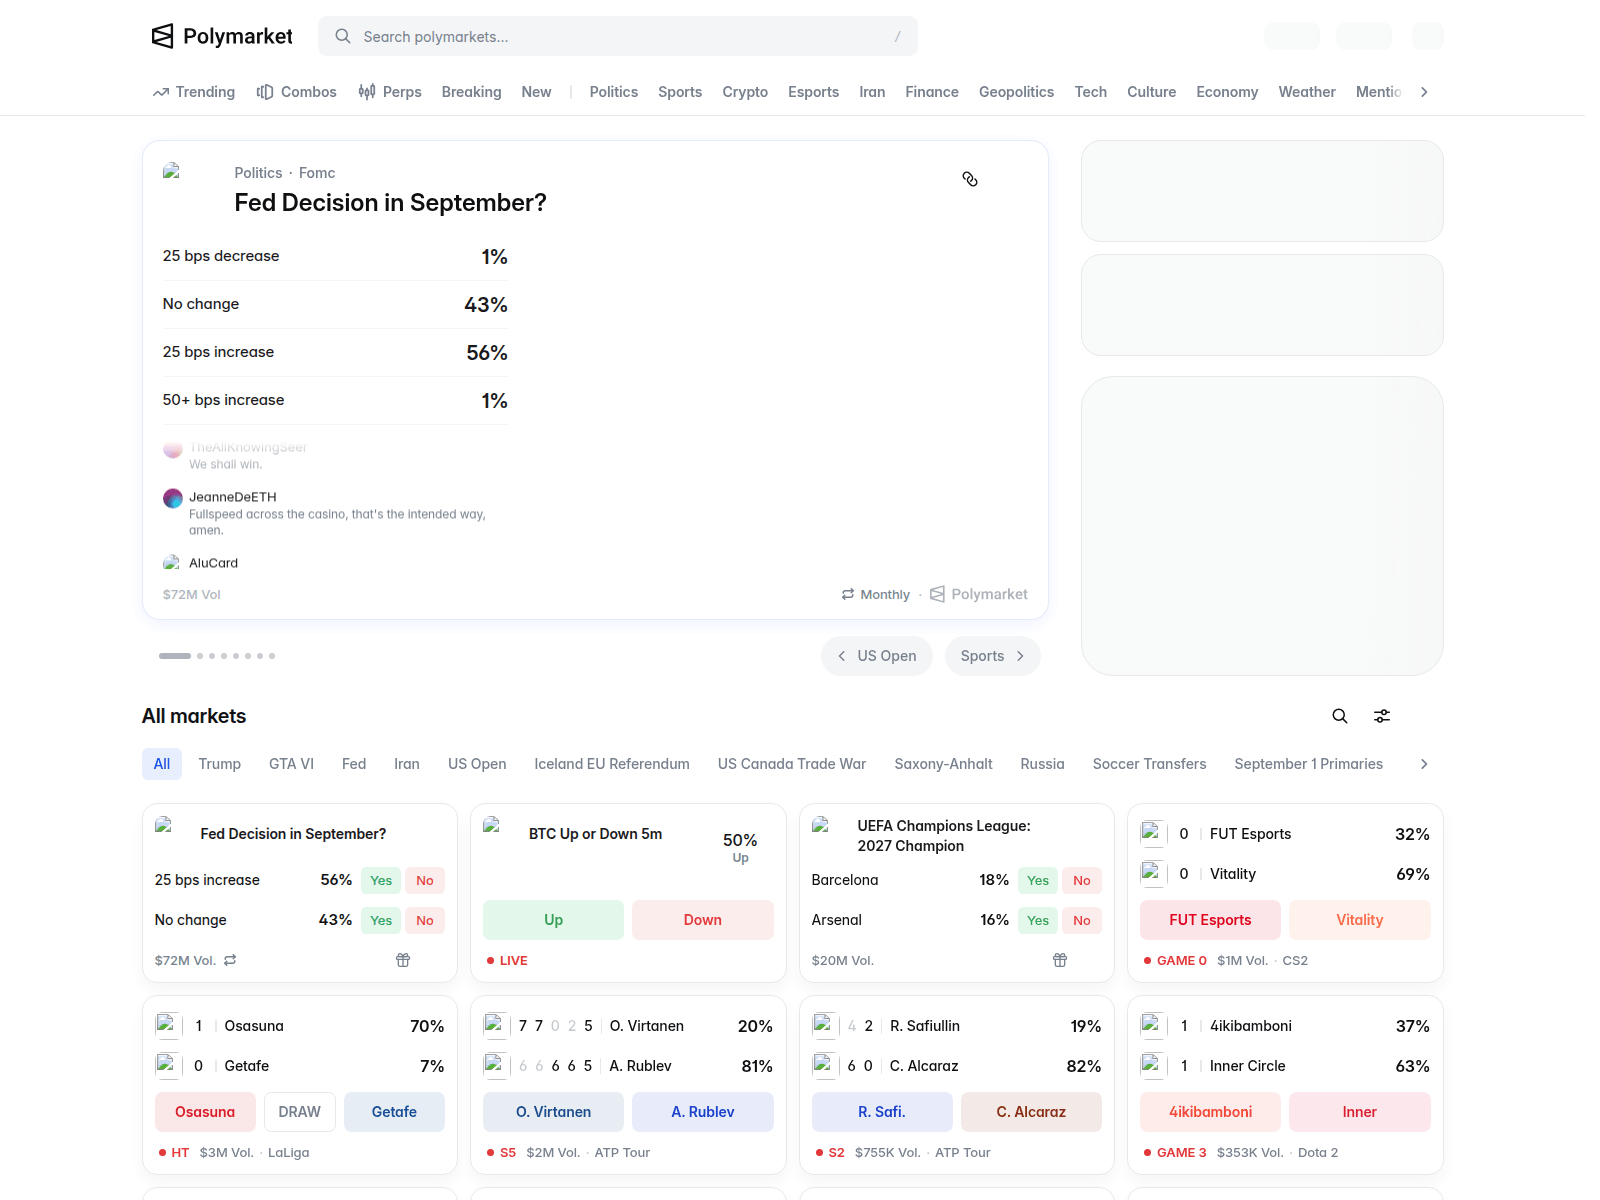Click O. Virtanen player icon

click(495, 1026)
